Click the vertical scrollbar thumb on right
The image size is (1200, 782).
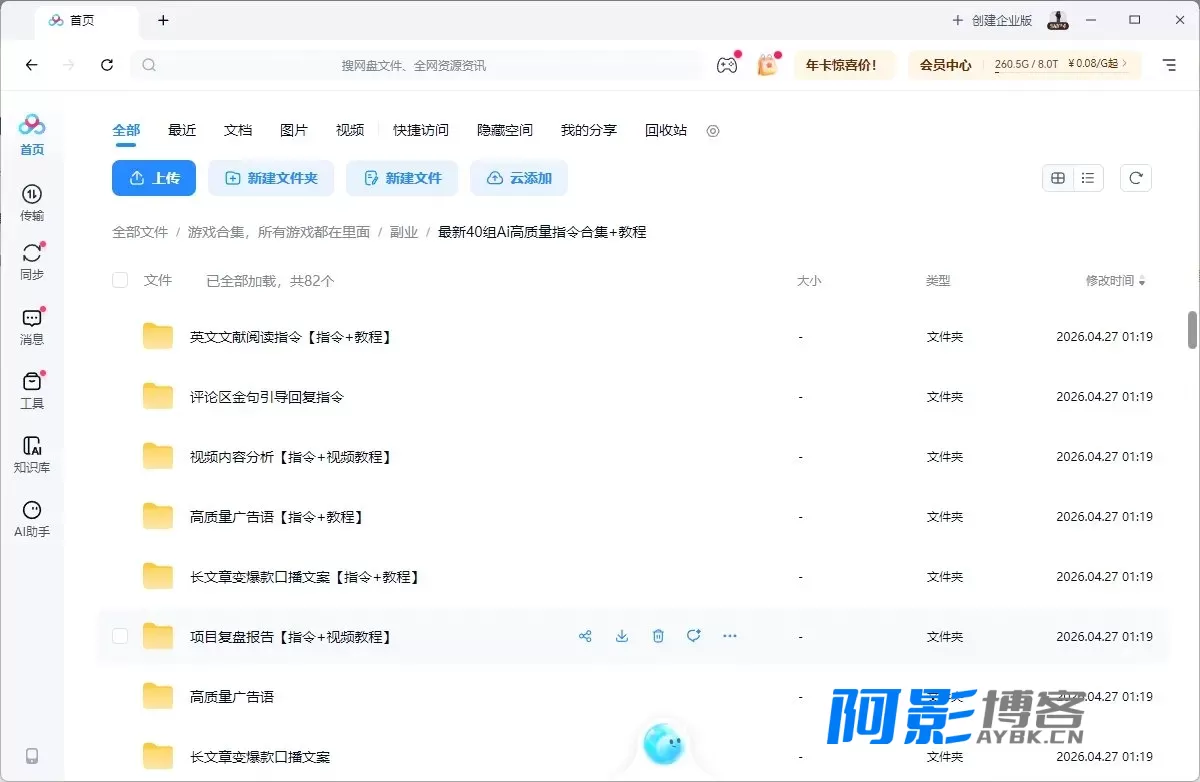point(1192,330)
